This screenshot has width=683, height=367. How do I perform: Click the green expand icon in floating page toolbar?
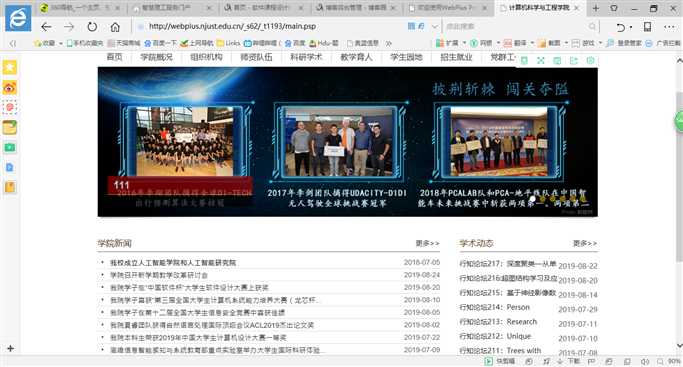point(541,61)
